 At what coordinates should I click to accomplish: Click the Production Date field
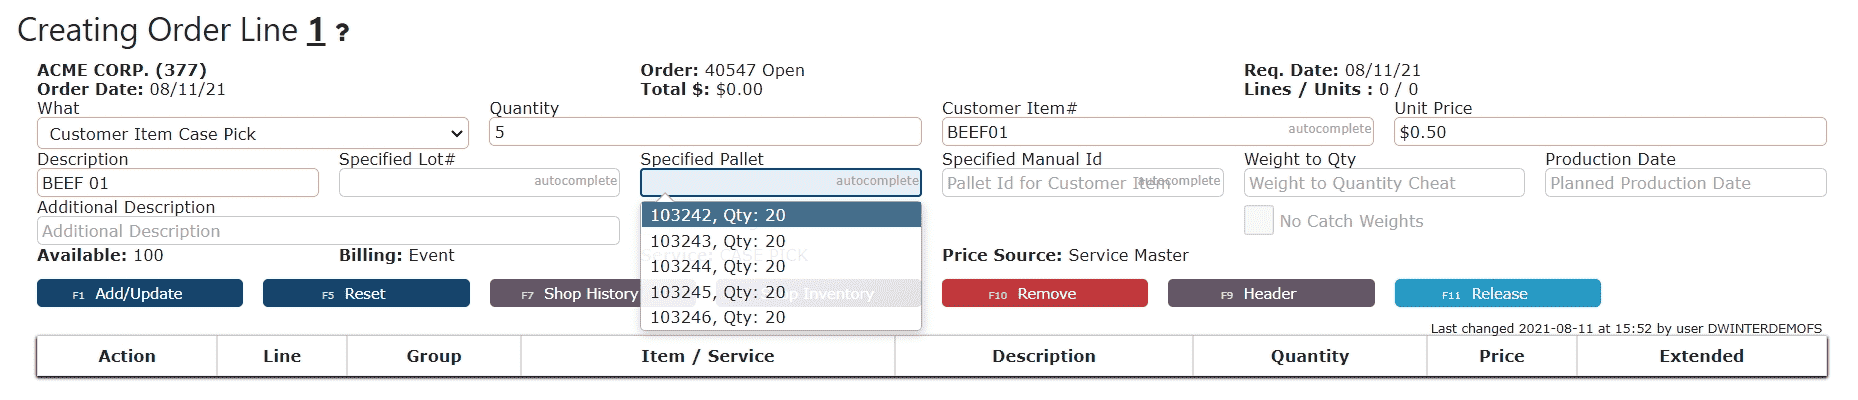[1685, 183]
